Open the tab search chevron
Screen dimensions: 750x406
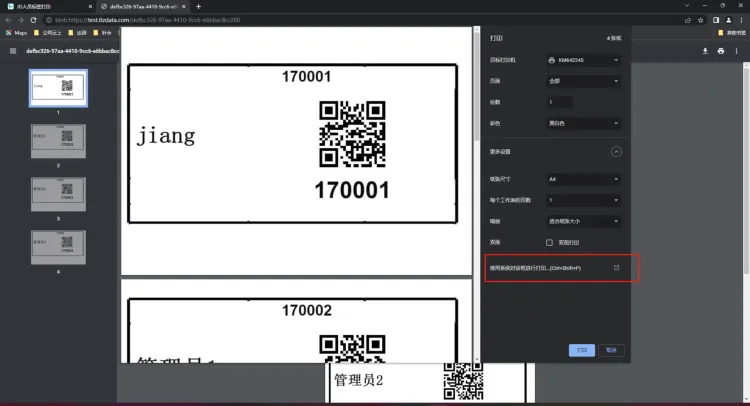(x=687, y=6)
